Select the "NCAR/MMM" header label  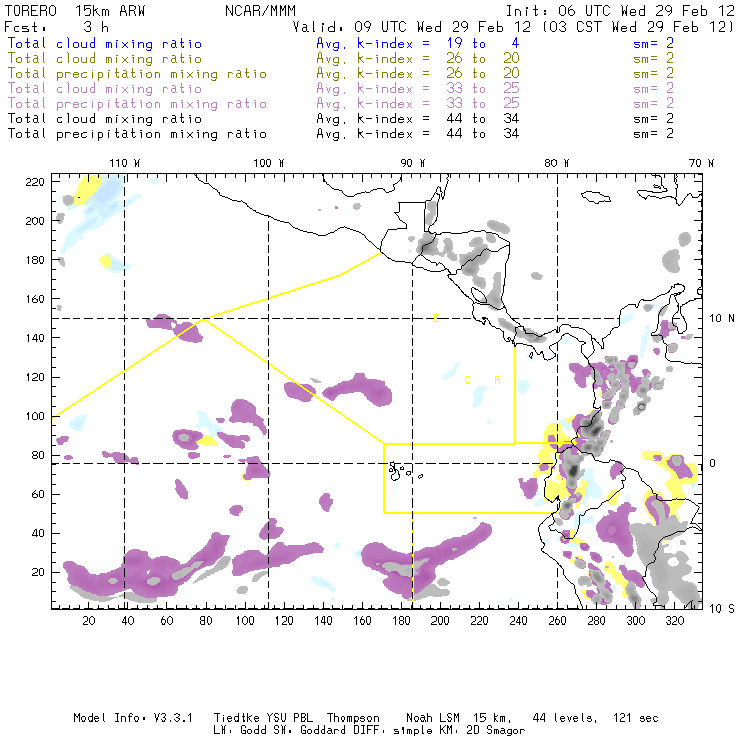[261, 10]
